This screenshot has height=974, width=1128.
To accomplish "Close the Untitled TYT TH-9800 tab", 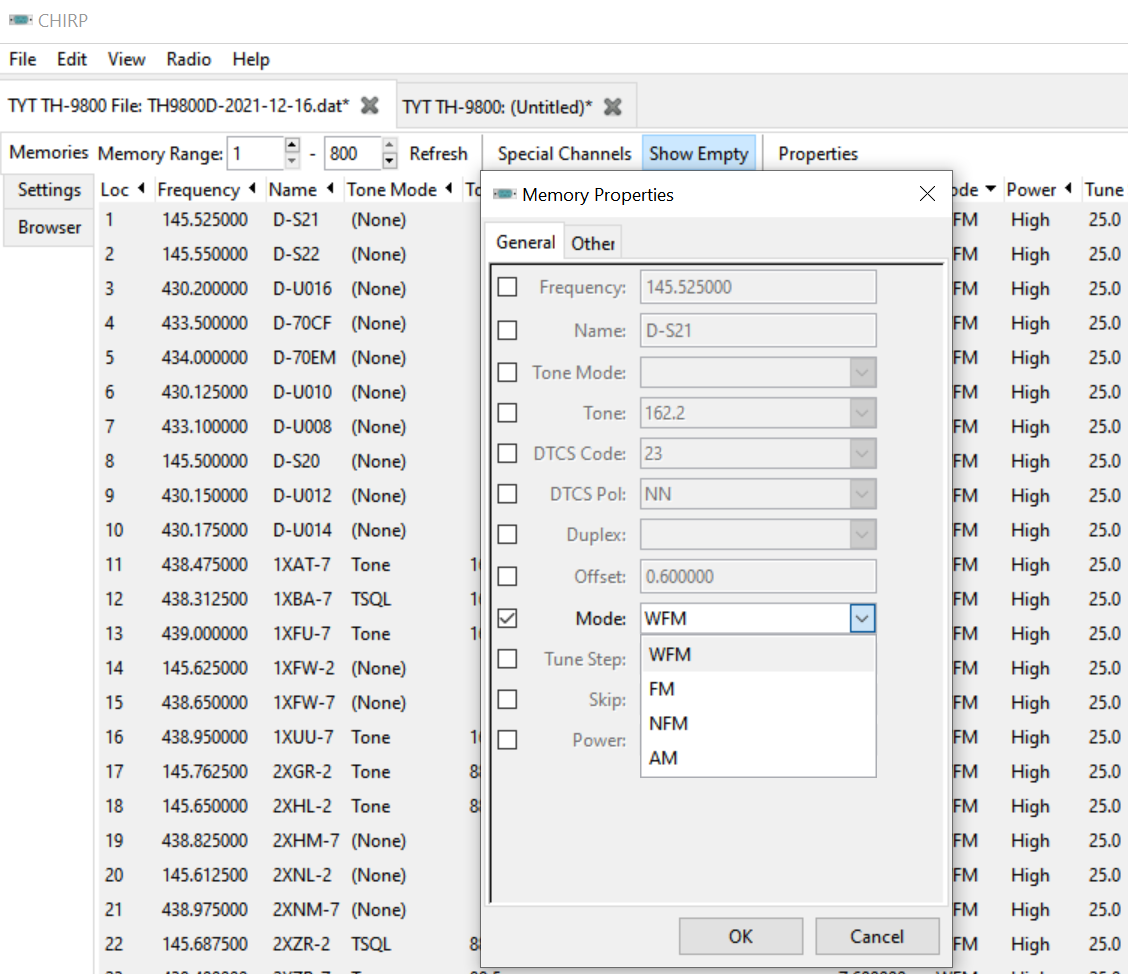I will click(613, 107).
